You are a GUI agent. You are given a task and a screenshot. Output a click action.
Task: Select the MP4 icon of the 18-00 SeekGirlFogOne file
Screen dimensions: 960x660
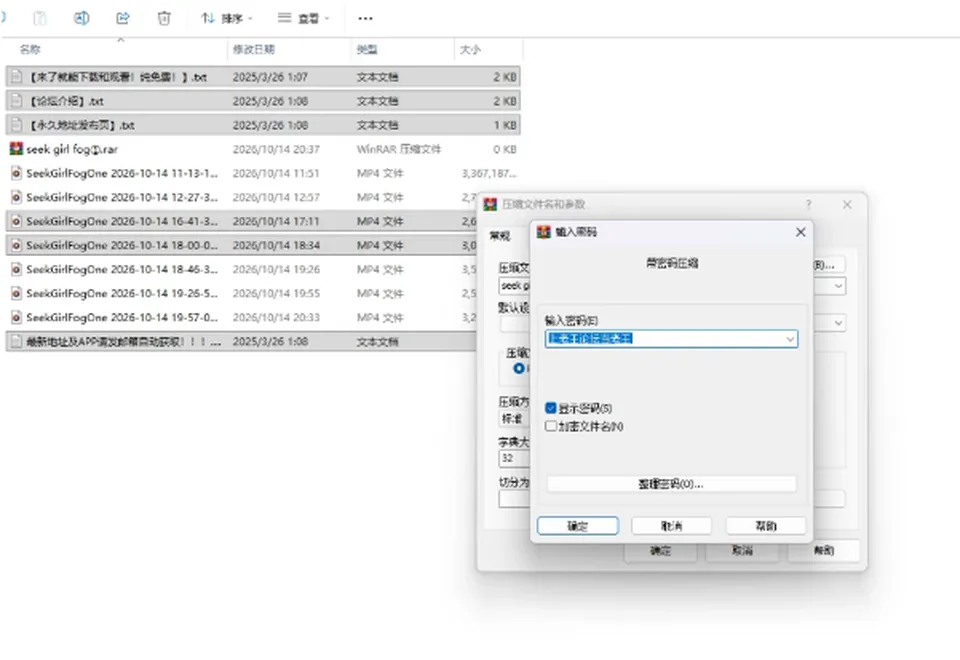click(x=17, y=245)
